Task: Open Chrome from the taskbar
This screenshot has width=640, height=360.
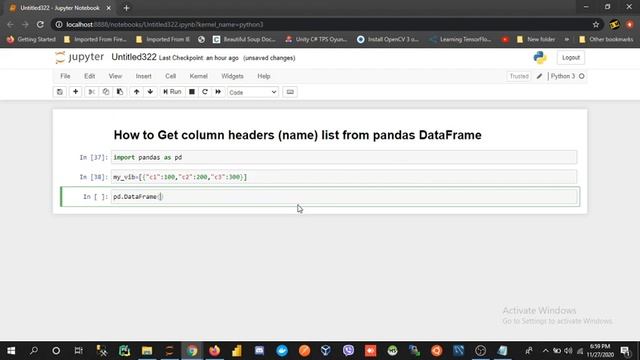Action: pyautogui.click(x=192, y=351)
